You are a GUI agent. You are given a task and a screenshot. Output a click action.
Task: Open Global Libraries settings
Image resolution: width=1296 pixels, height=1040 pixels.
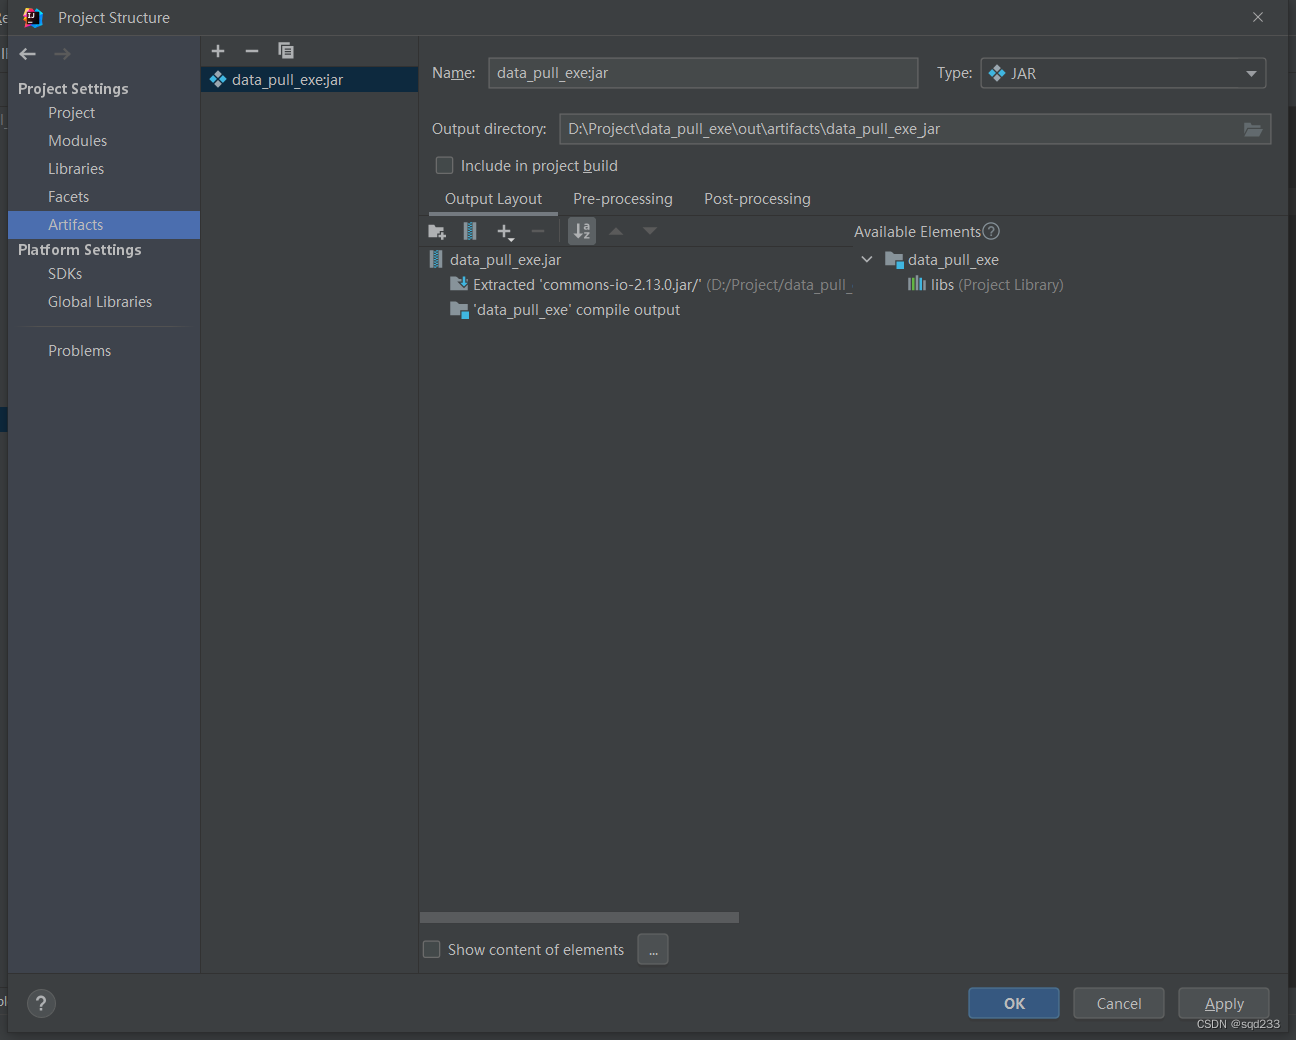pyautogui.click(x=100, y=302)
